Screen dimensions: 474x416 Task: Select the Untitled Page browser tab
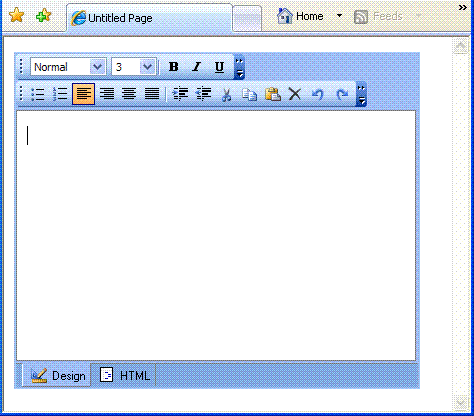coord(150,18)
